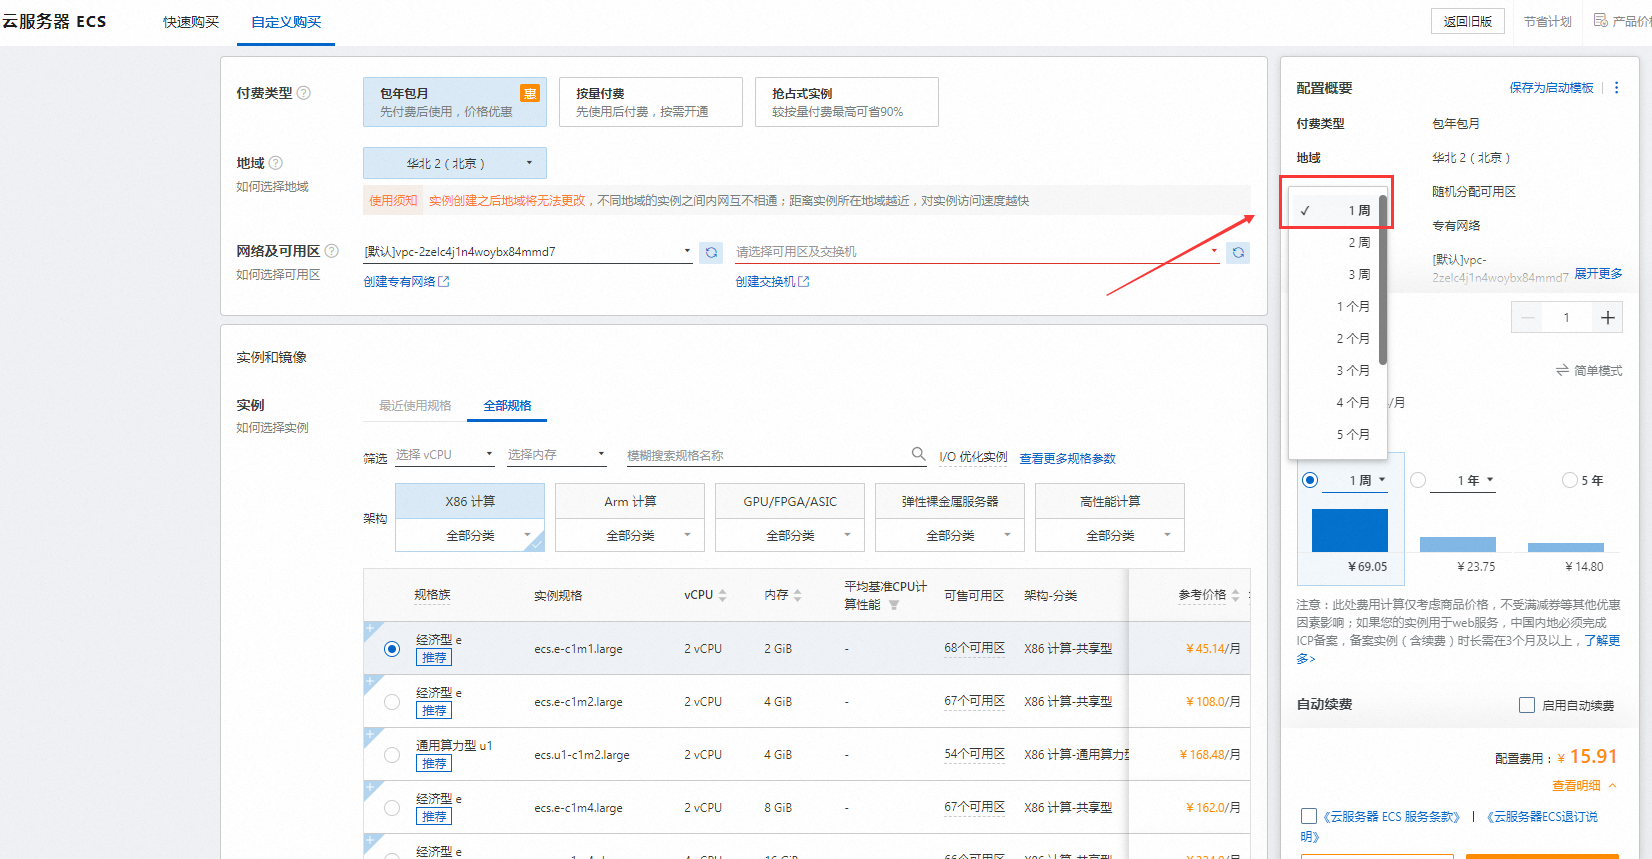Open help icon next to 地域
Screen dimensions: 1652x859
[276, 163]
